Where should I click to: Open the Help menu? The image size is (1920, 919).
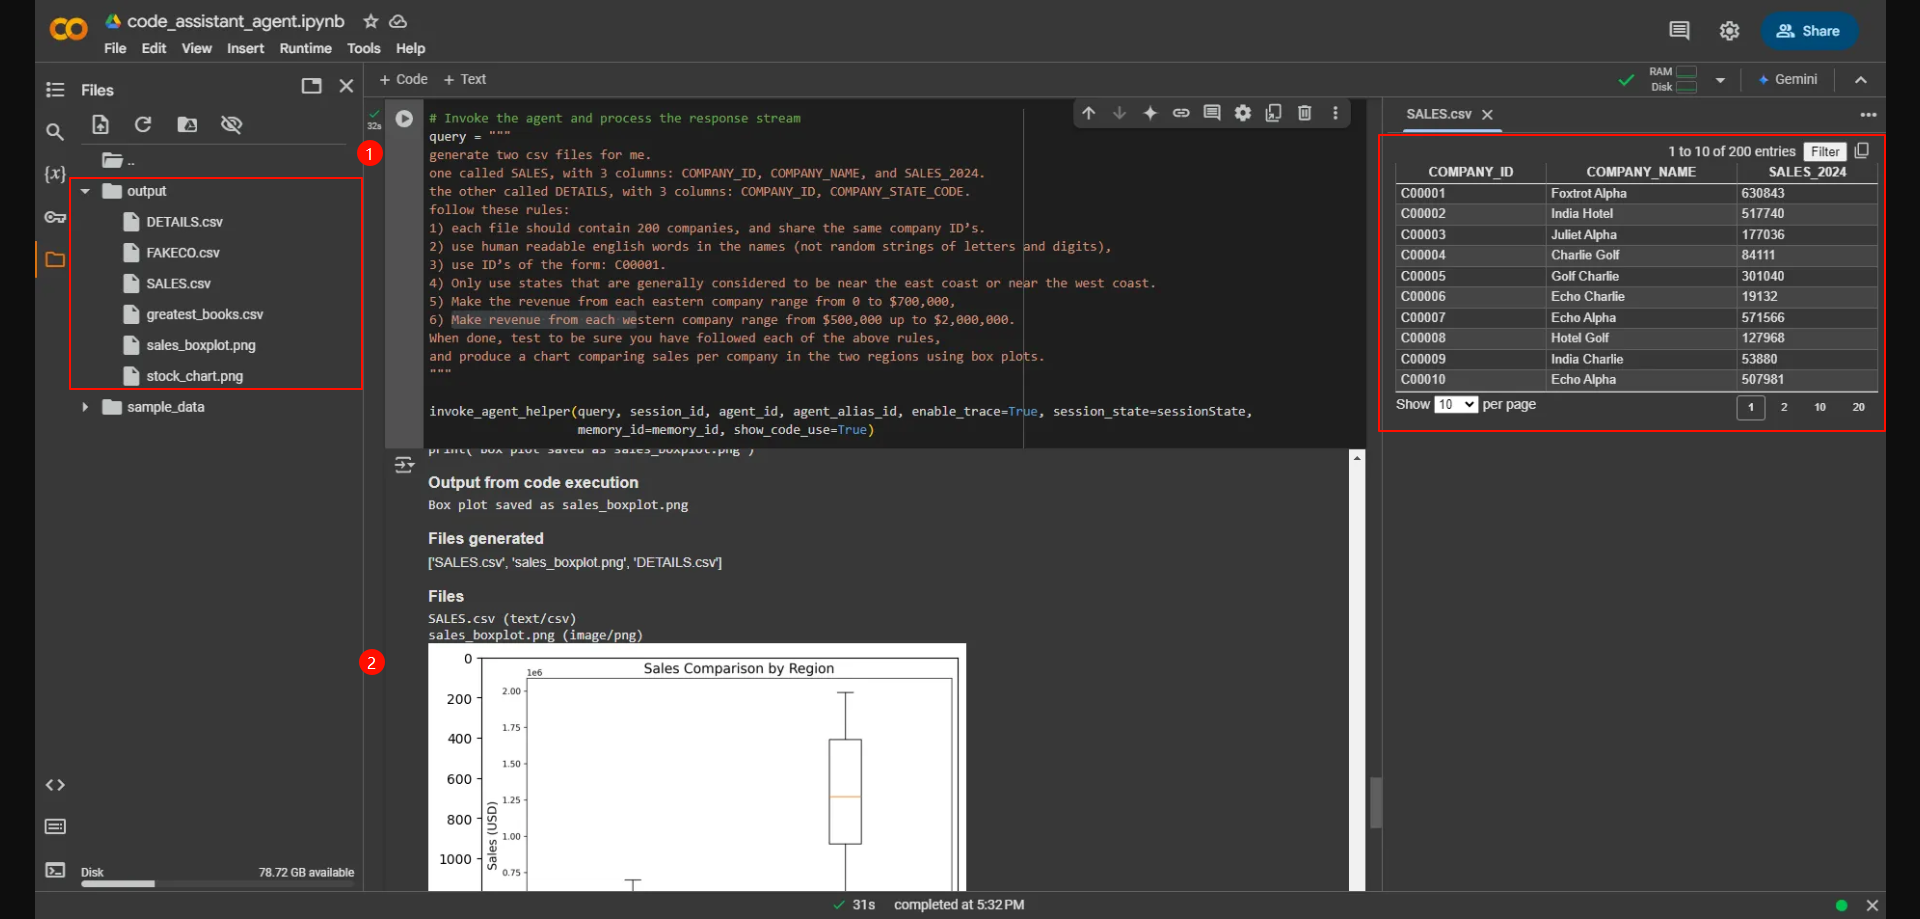pyautogui.click(x=410, y=48)
